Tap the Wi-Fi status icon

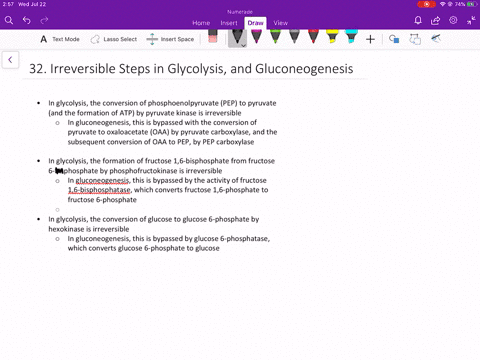coord(443,4)
